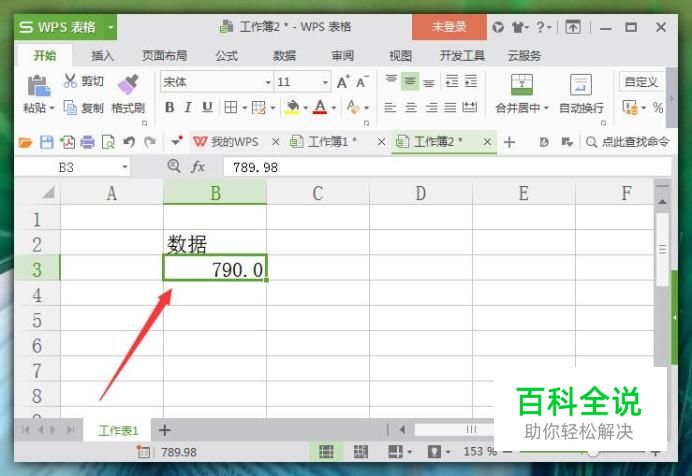The image size is (692, 476).
Task: Click the save floppy disk icon
Action: [x=47, y=142]
